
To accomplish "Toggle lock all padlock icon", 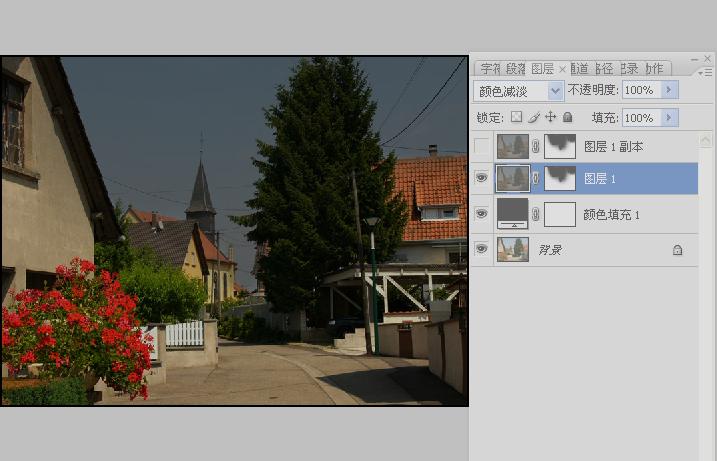I will (567, 117).
